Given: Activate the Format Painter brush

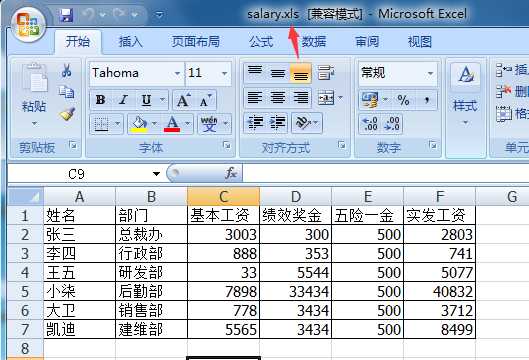Looking at the screenshot, I should 67,114.
